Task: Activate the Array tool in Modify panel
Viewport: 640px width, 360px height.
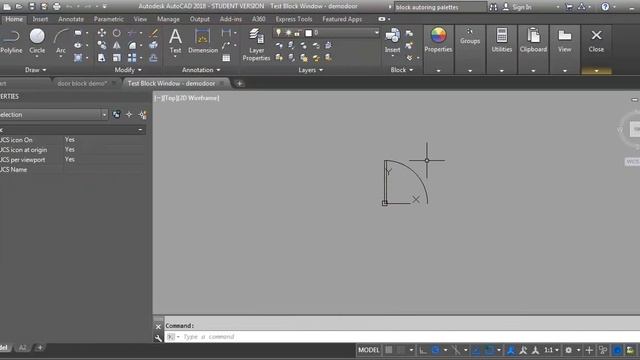Action: tap(132, 58)
